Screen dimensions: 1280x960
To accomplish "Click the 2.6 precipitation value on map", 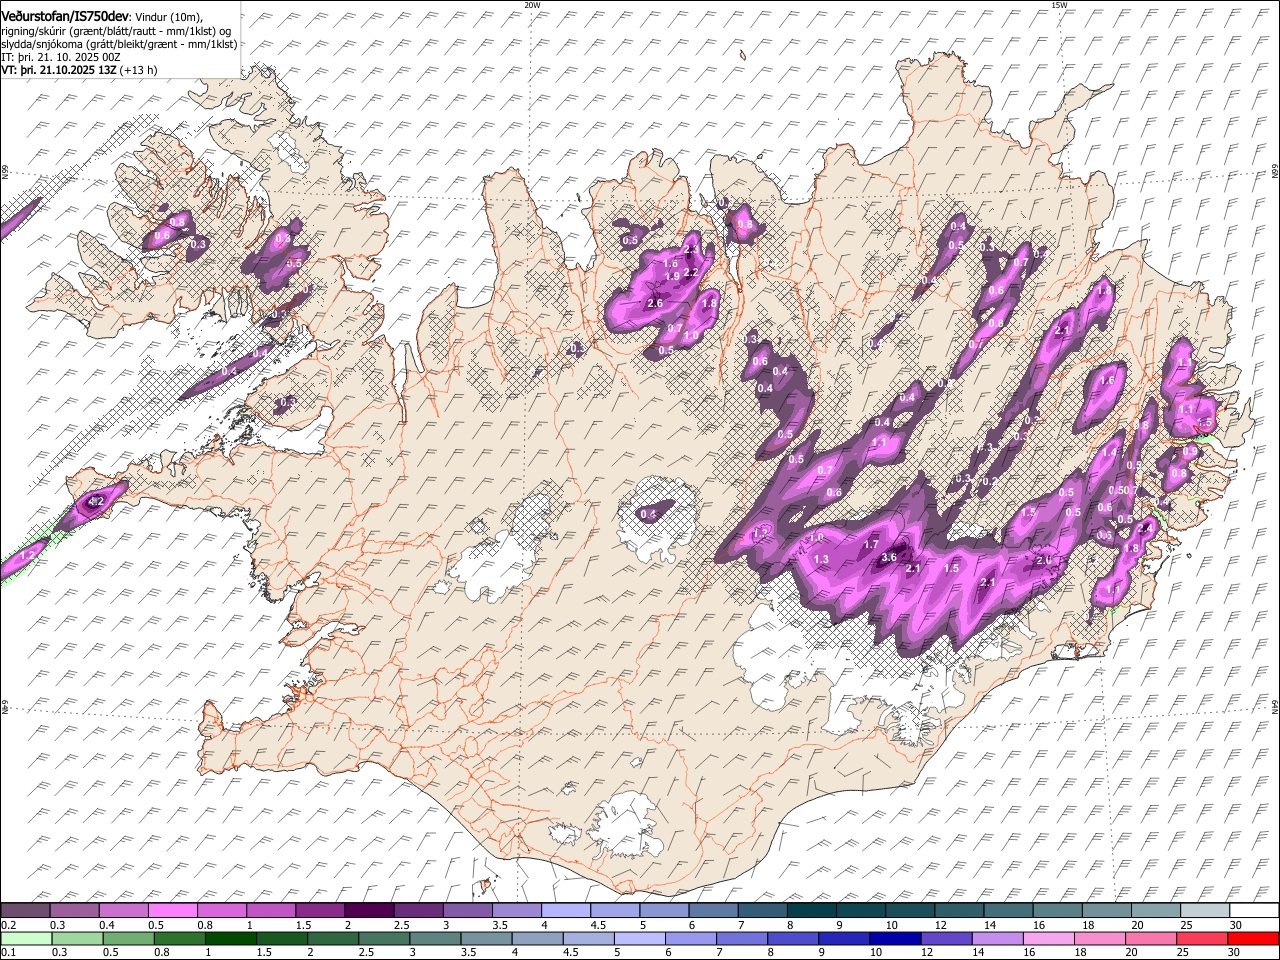I will [655, 303].
